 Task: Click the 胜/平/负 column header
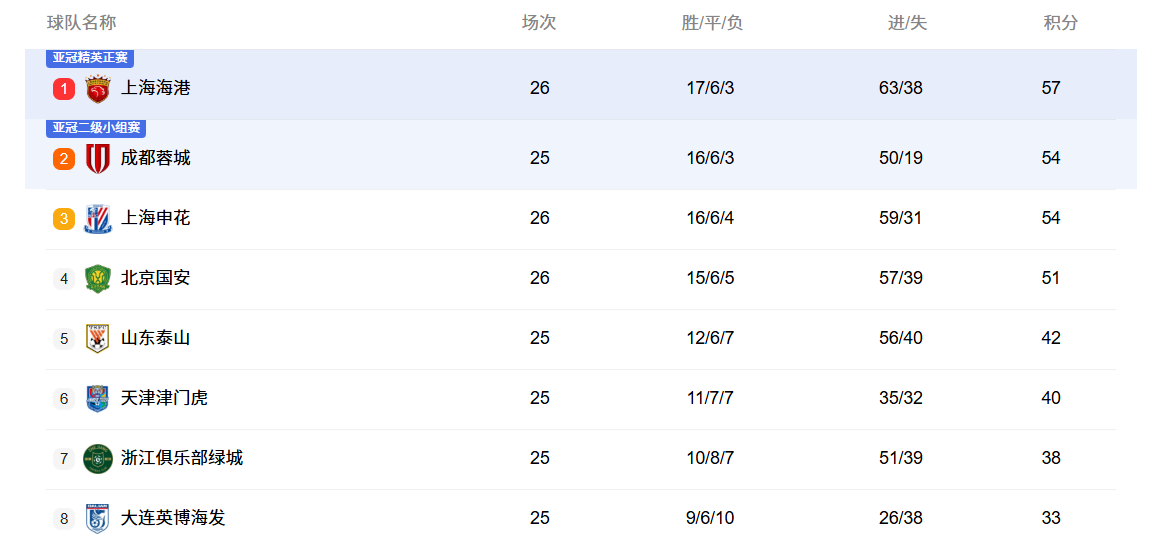click(712, 23)
